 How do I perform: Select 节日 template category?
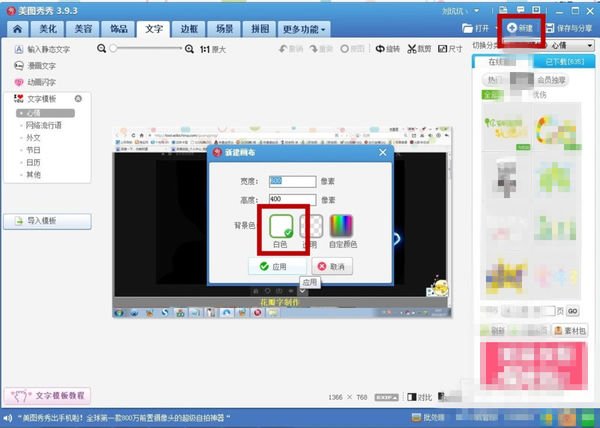tap(33, 150)
